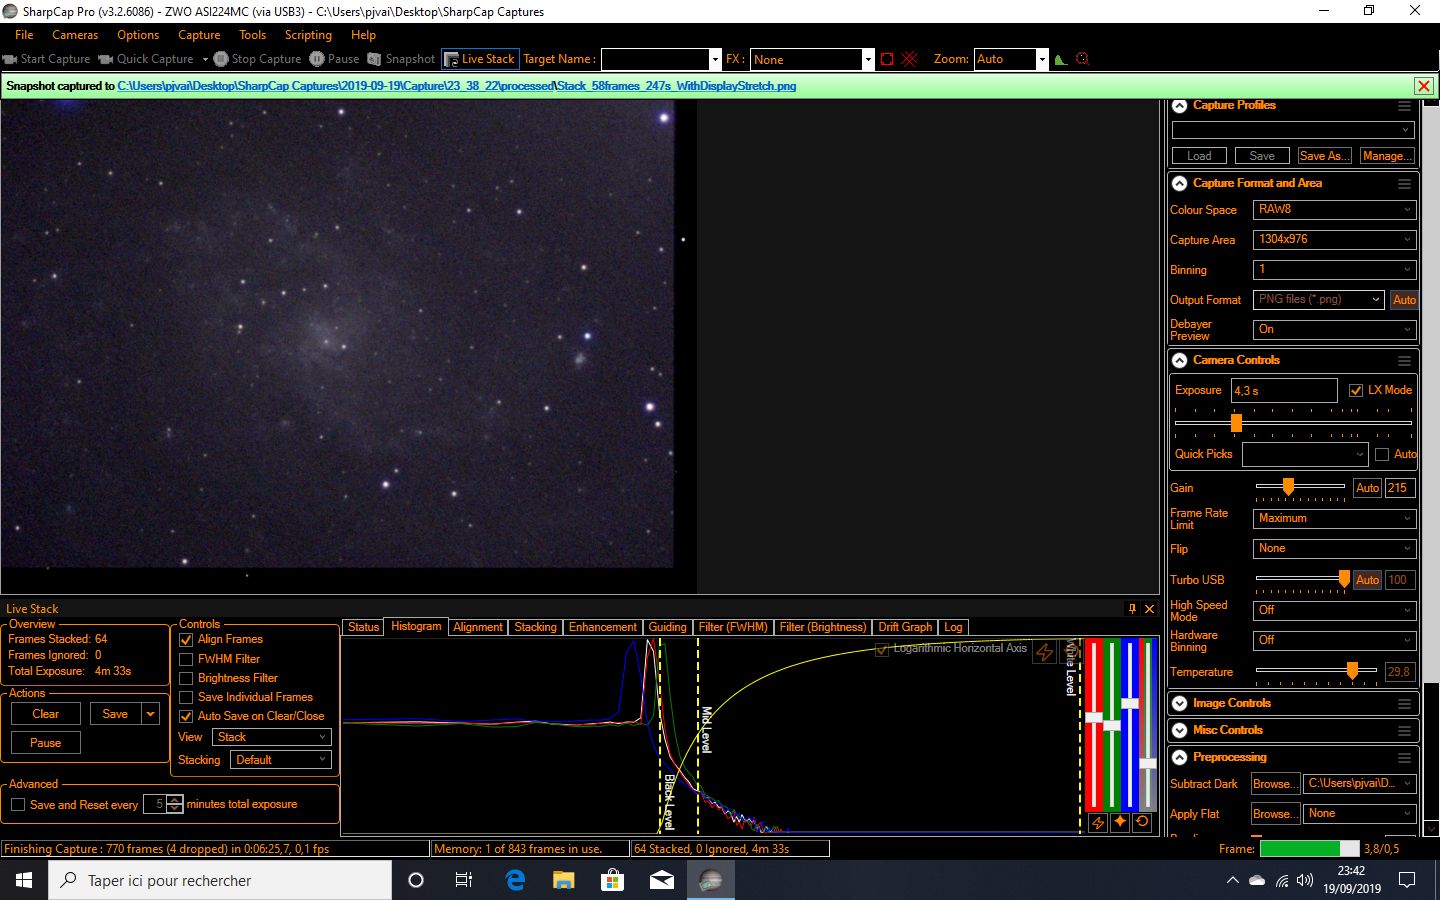Click Quick Capture in the toolbar
The image size is (1440, 900).
tap(146, 59)
